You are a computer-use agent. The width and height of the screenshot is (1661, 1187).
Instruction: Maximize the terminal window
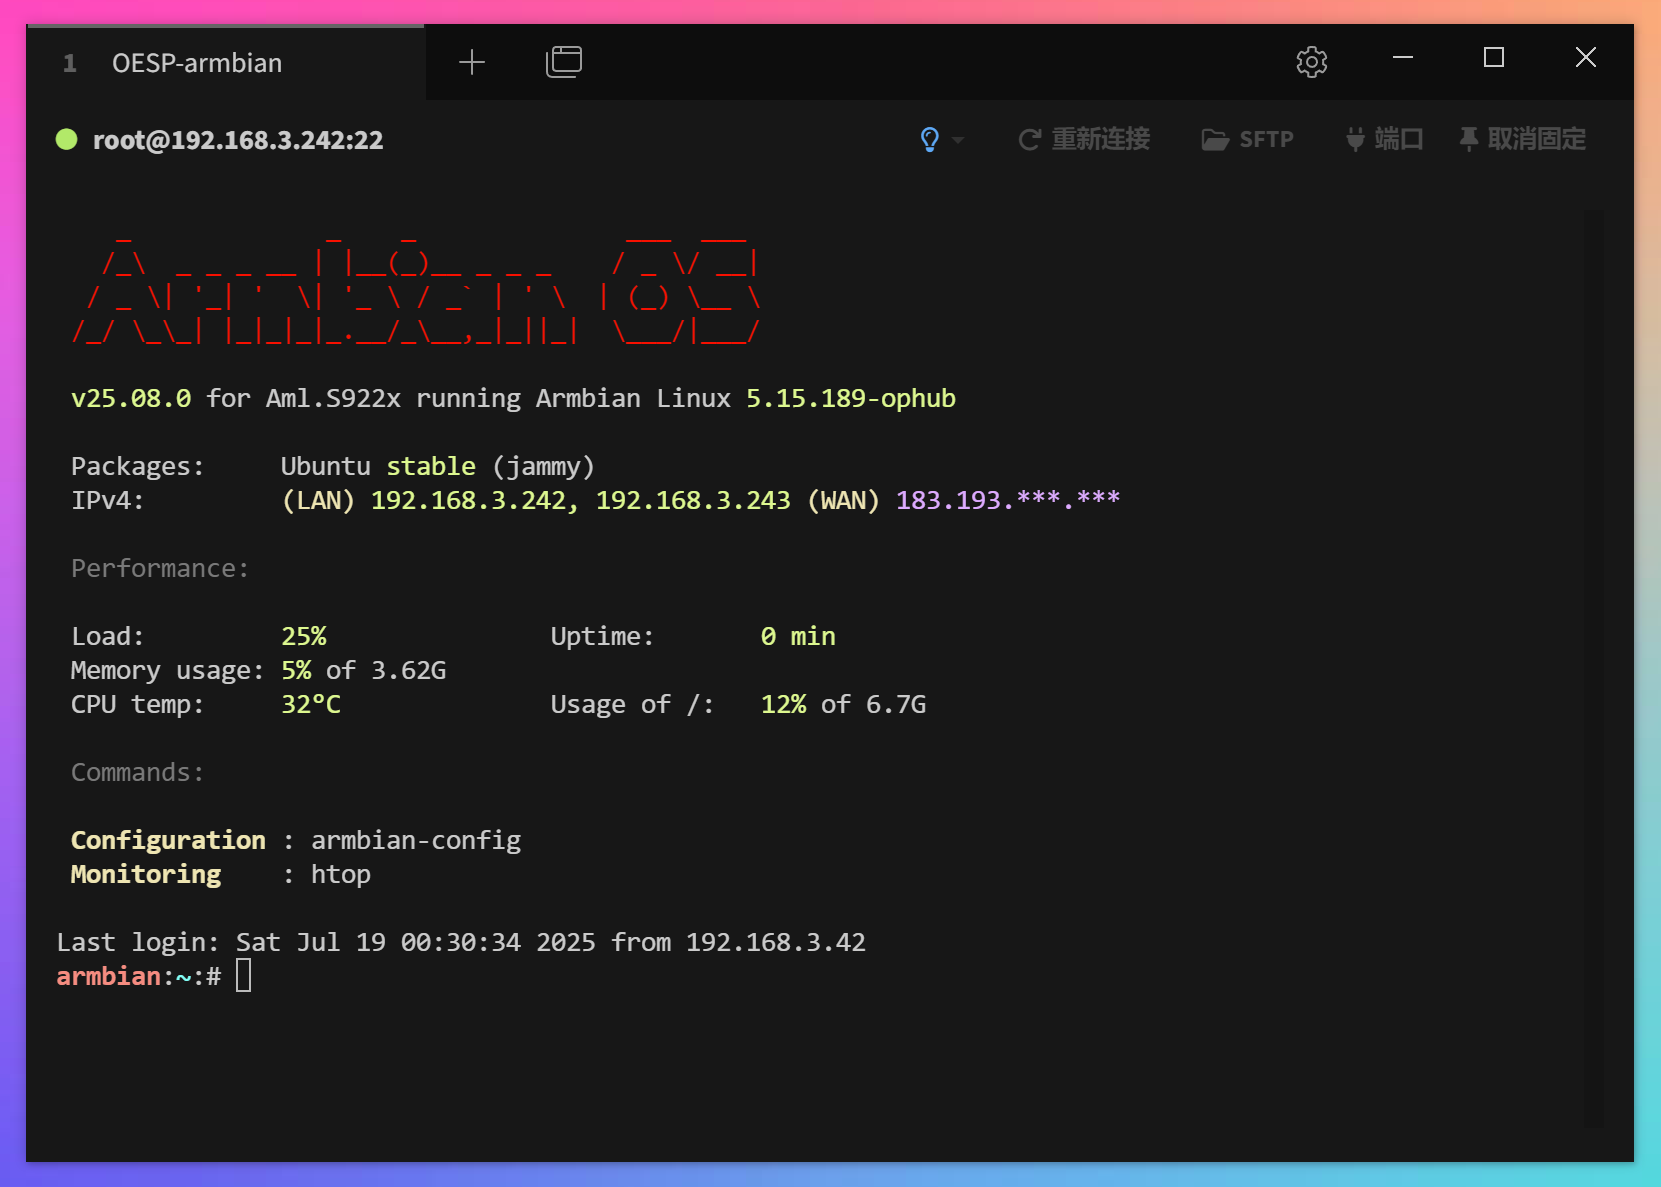[1494, 58]
